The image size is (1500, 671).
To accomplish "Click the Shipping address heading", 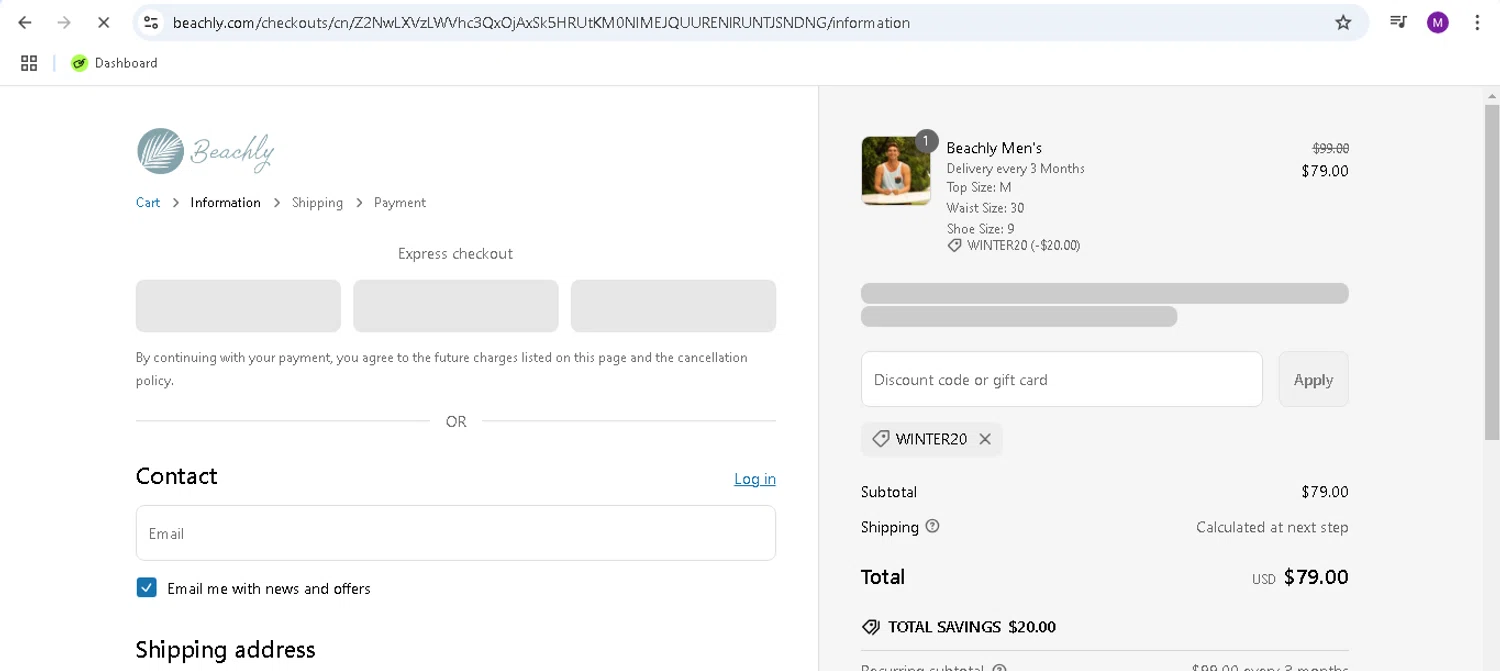I will [226, 649].
